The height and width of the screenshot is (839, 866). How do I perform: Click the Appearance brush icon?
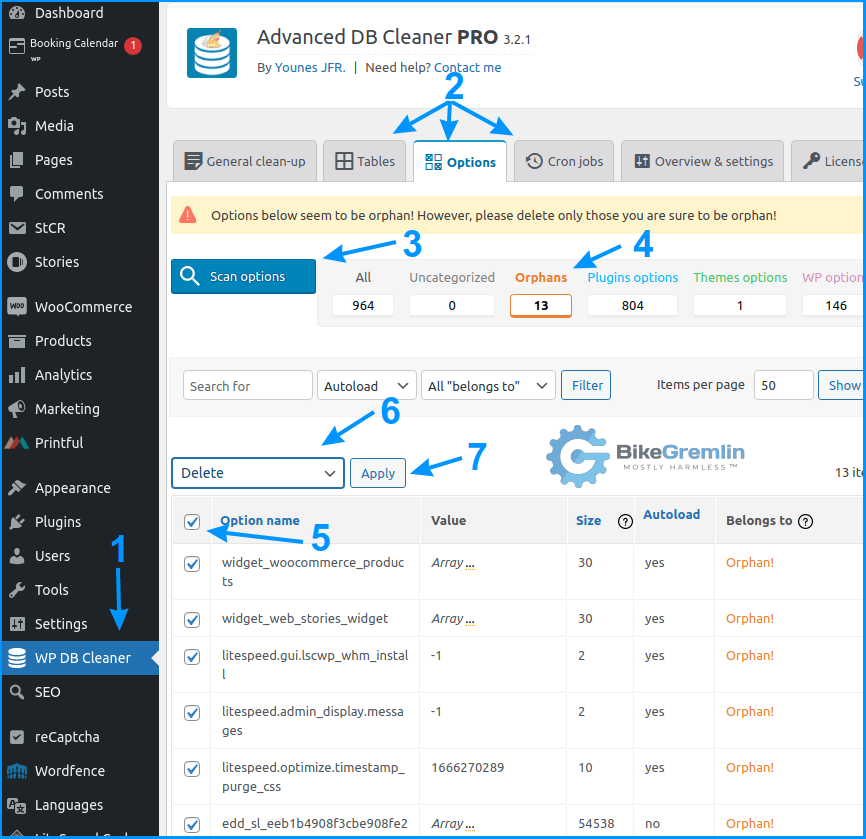17,488
